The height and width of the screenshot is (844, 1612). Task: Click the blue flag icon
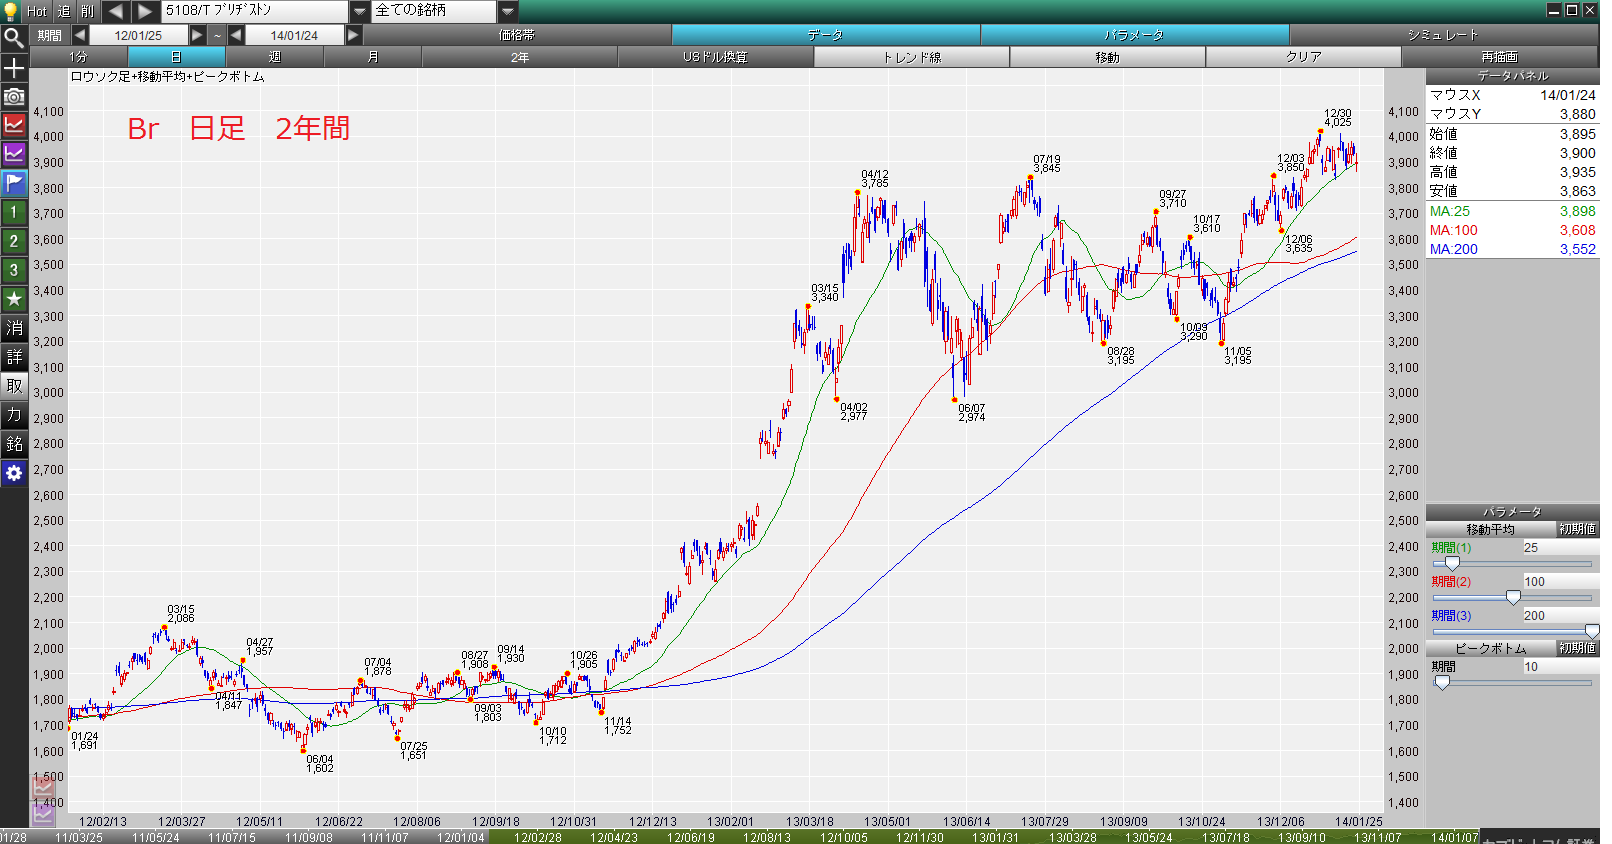tap(14, 183)
